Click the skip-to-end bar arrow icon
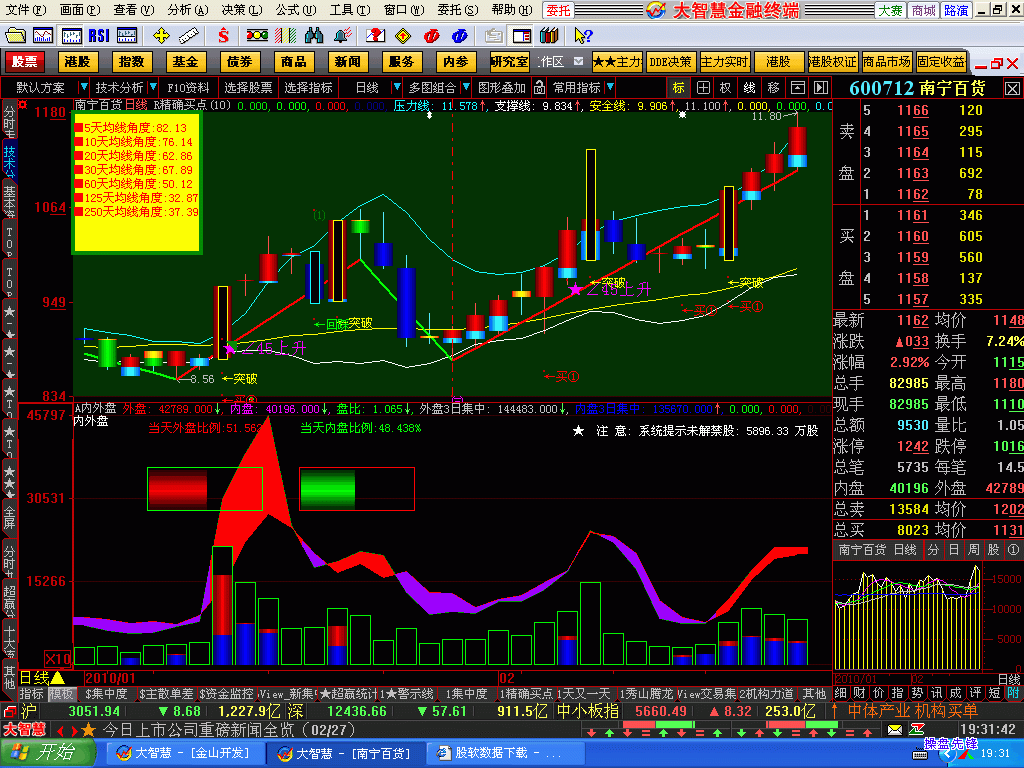Viewport: 1024px width, 768px height. (x=822, y=88)
